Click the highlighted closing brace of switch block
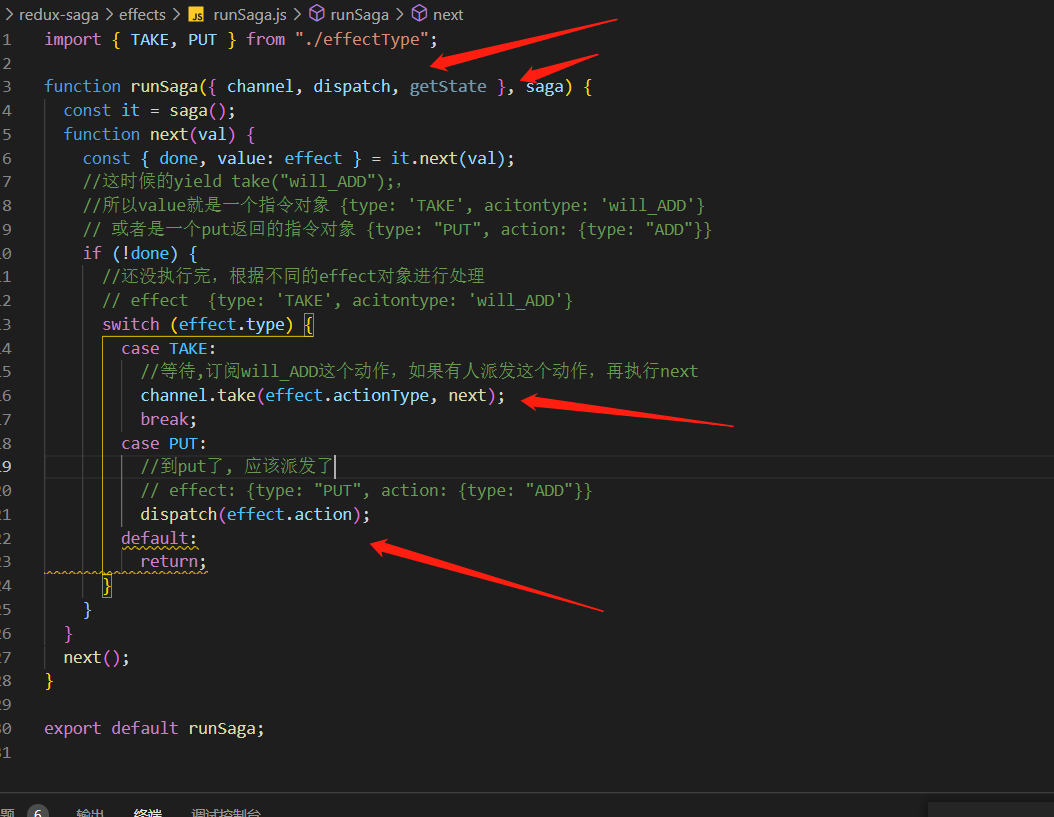The image size is (1054, 817). [107, 586]
